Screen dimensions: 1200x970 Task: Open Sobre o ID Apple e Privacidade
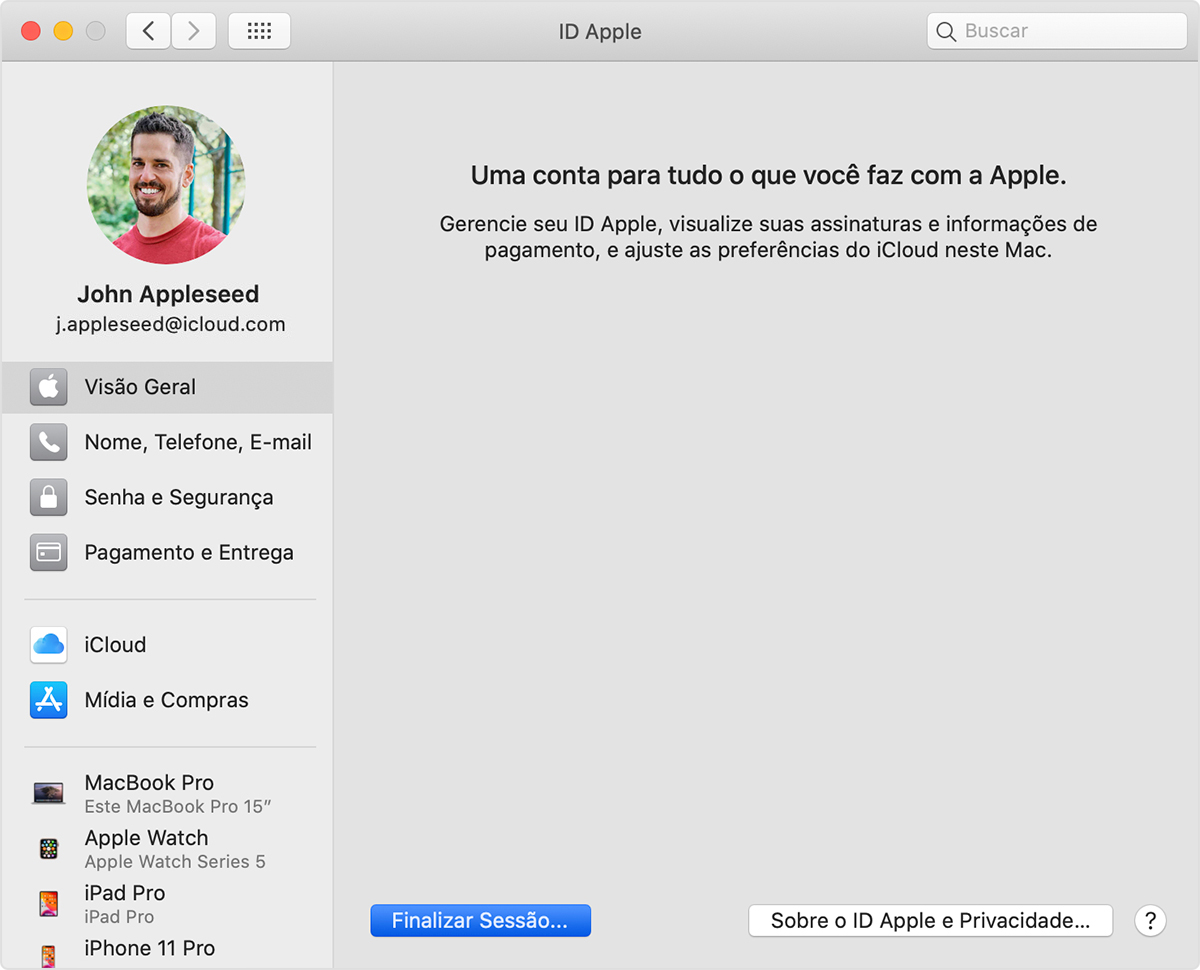[930, 921]
